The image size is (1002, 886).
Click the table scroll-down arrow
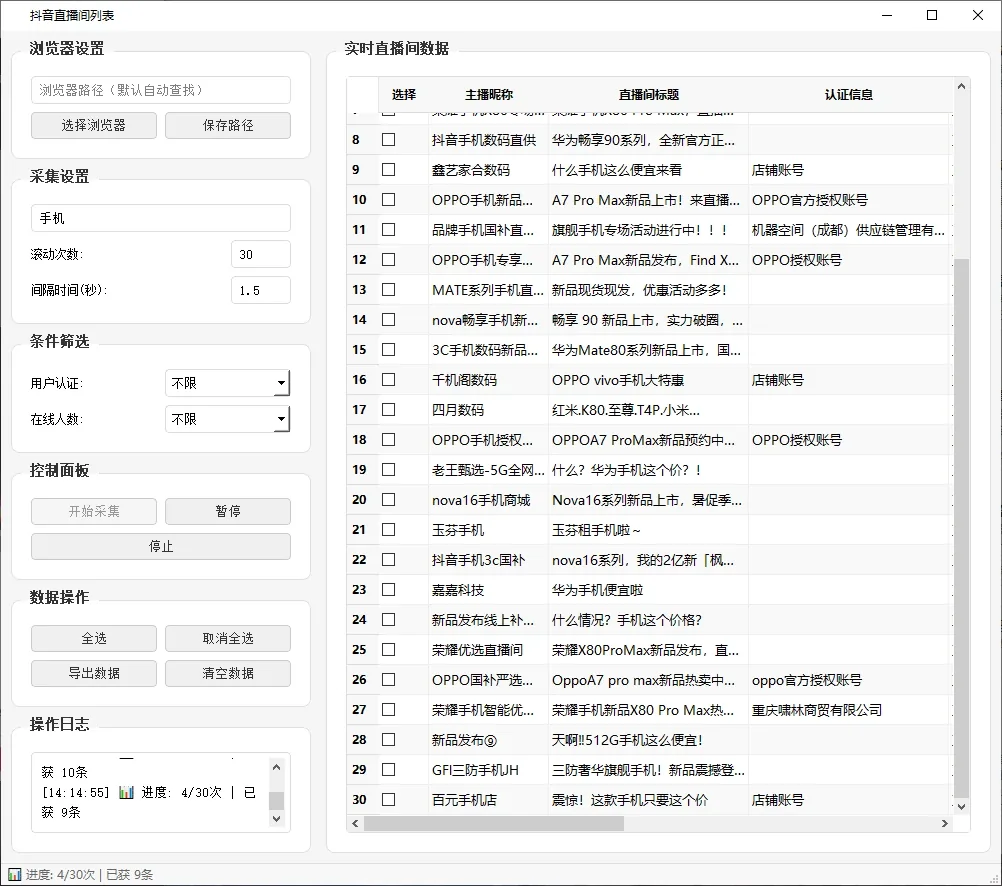click(961, 807)
